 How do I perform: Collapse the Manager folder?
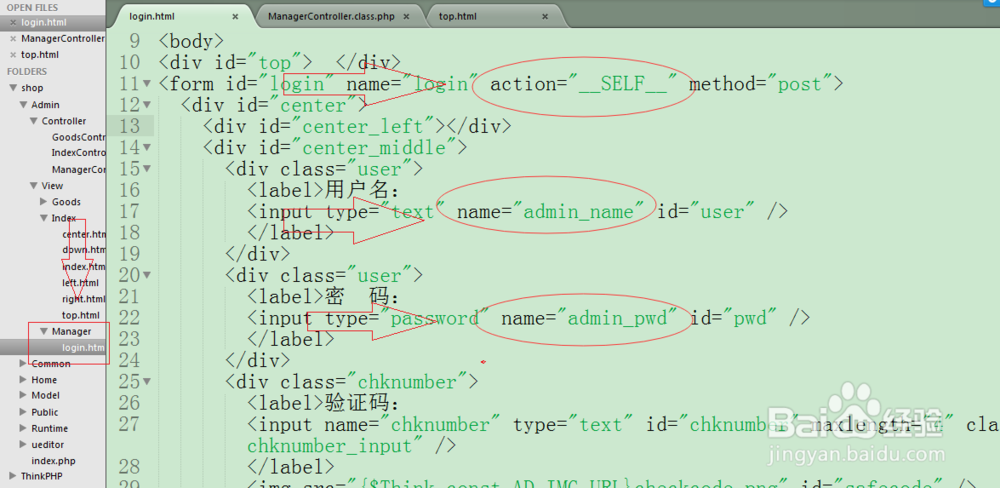(x=44, y=331)
